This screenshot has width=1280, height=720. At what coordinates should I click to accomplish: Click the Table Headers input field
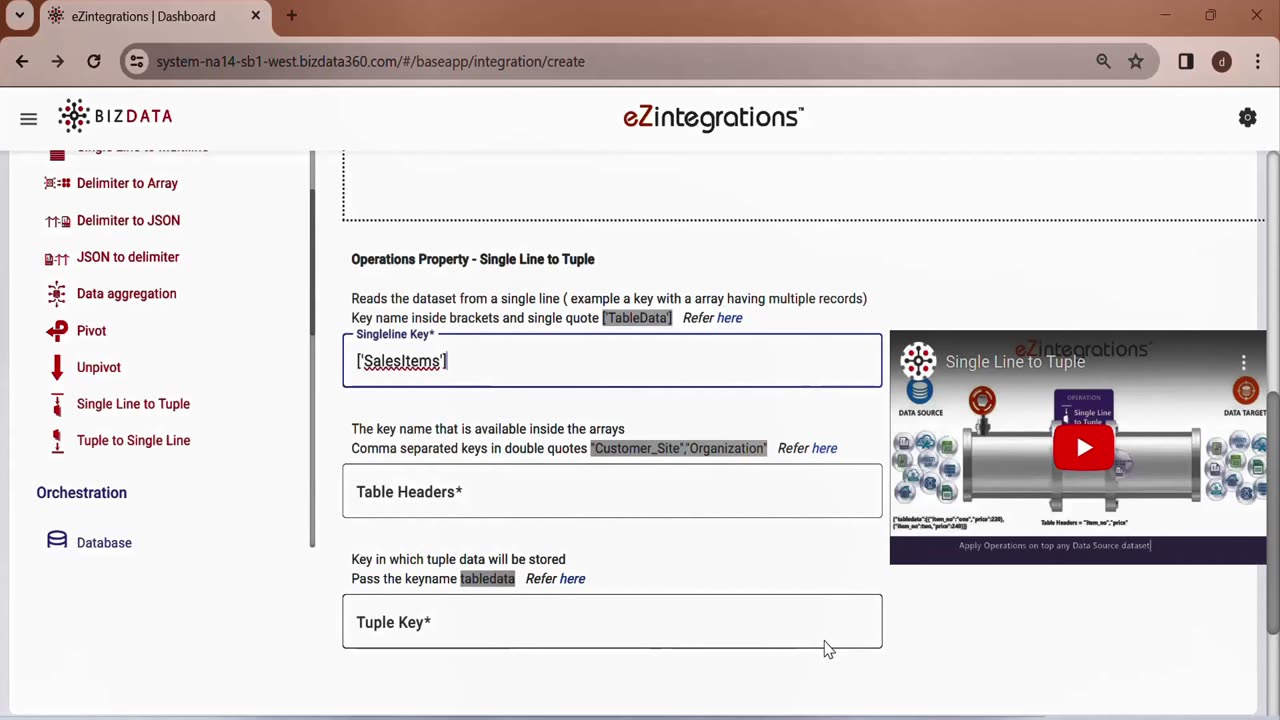tap(612, 491)
